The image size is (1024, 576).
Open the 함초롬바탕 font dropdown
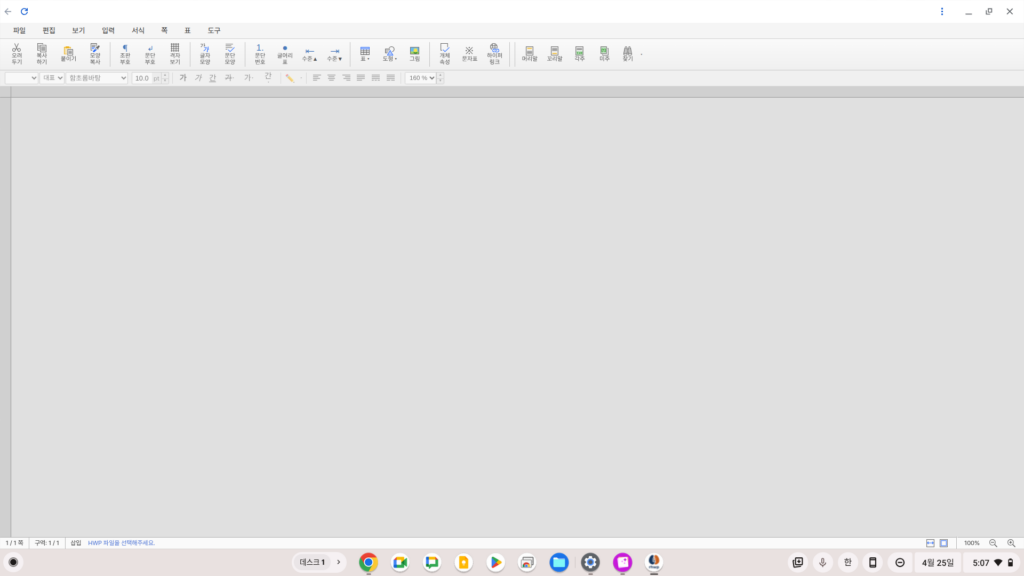[x=97, y=78]
